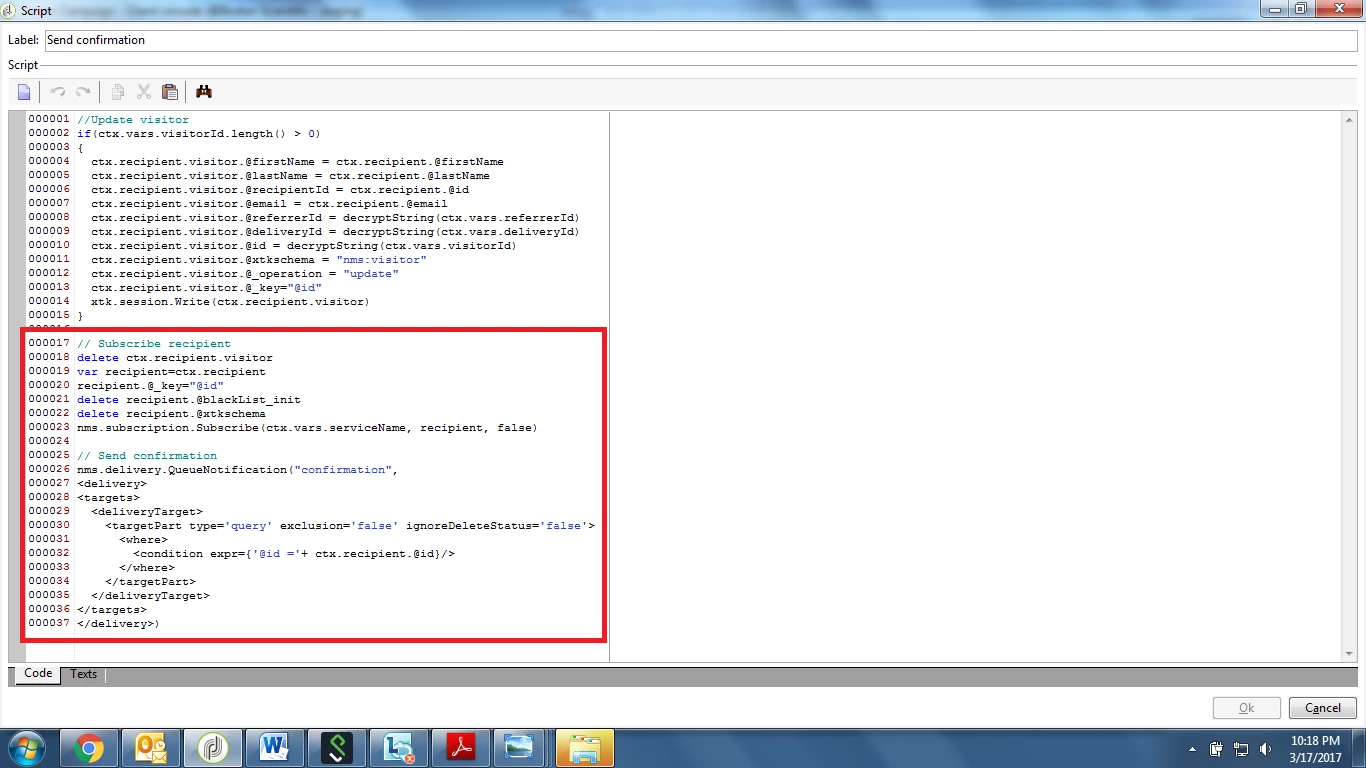Screen dimensions: 1366x768
Task: Click "delete ctx.recipient.visitor" line
Action: coord(175,358)
